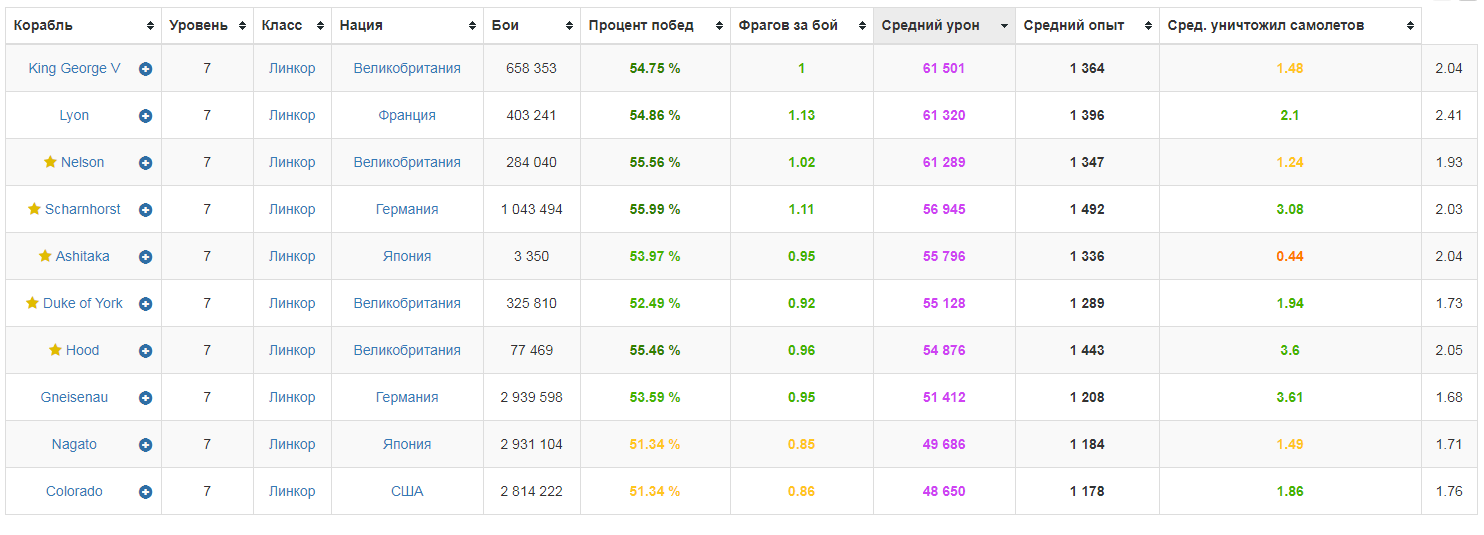Click Германия link in Scharnhorst row
Image resolution: width=1484 pixels, height=535 pixels.
[407, 210]
